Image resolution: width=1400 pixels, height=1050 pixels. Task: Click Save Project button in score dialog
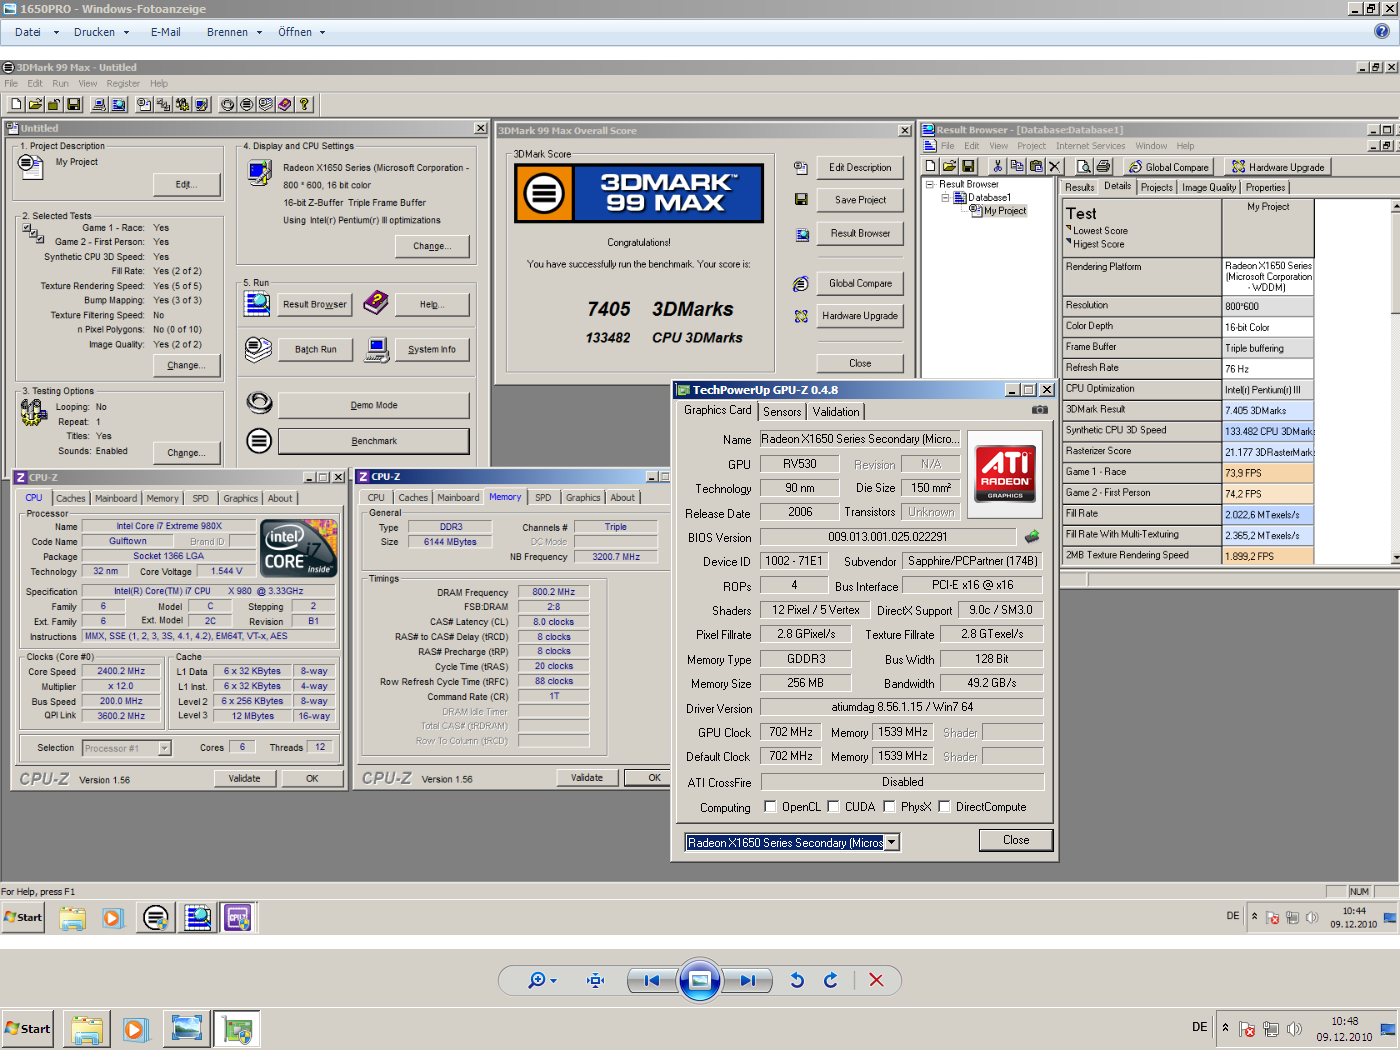point(860,200)
